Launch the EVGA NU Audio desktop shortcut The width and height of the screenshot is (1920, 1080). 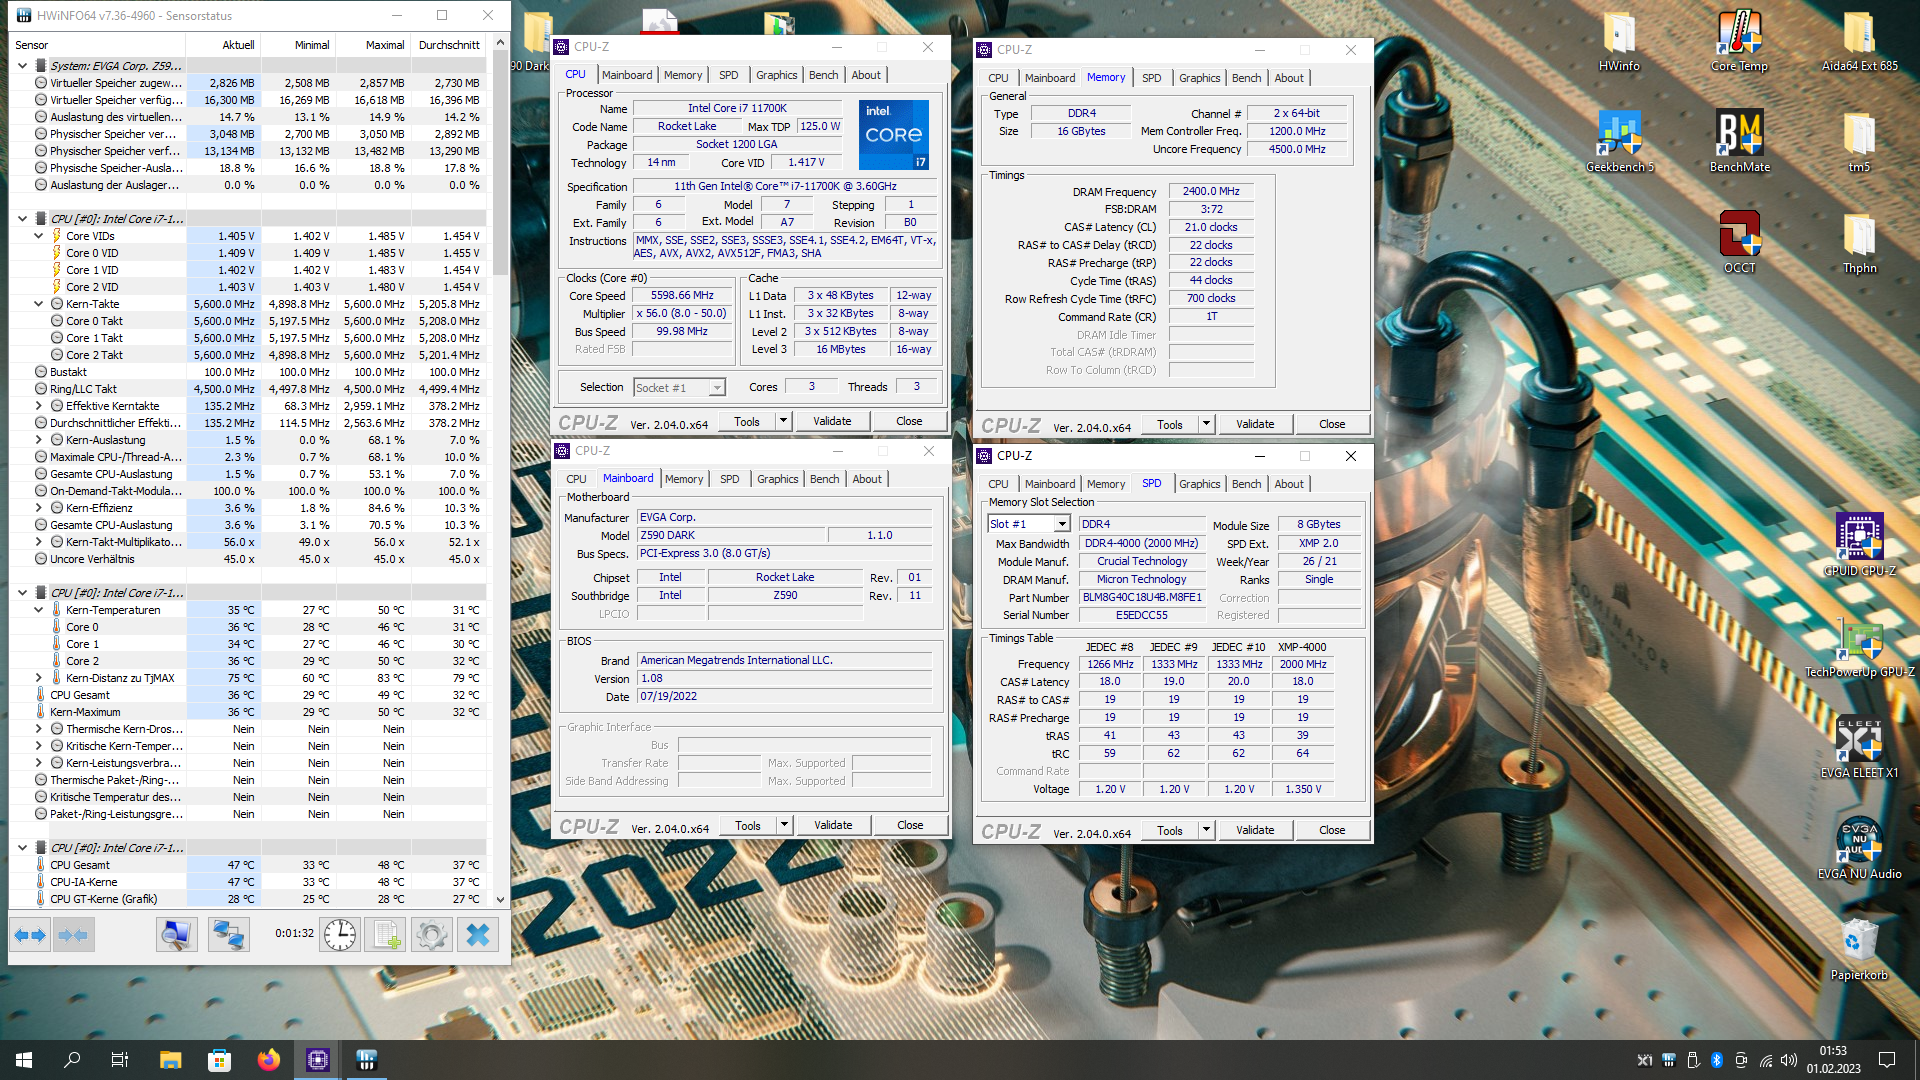point(1859,848)
